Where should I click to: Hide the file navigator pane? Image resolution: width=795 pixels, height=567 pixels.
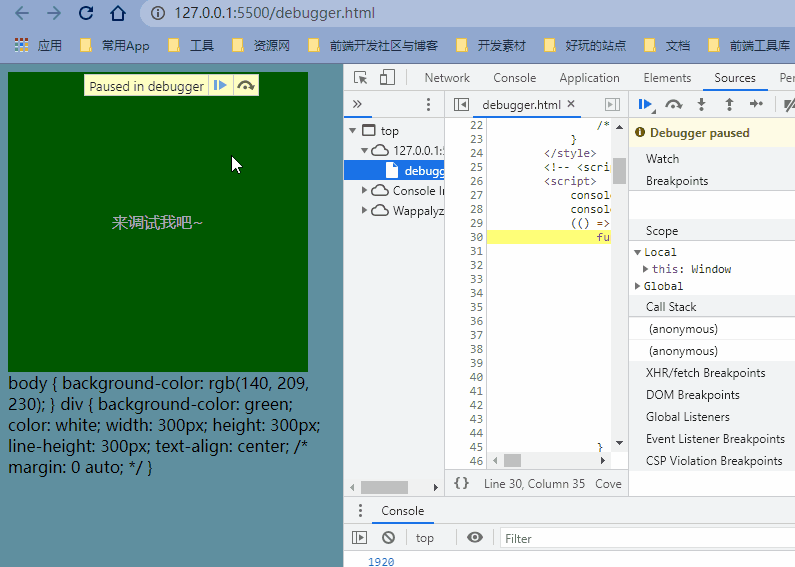coord(461,104)
